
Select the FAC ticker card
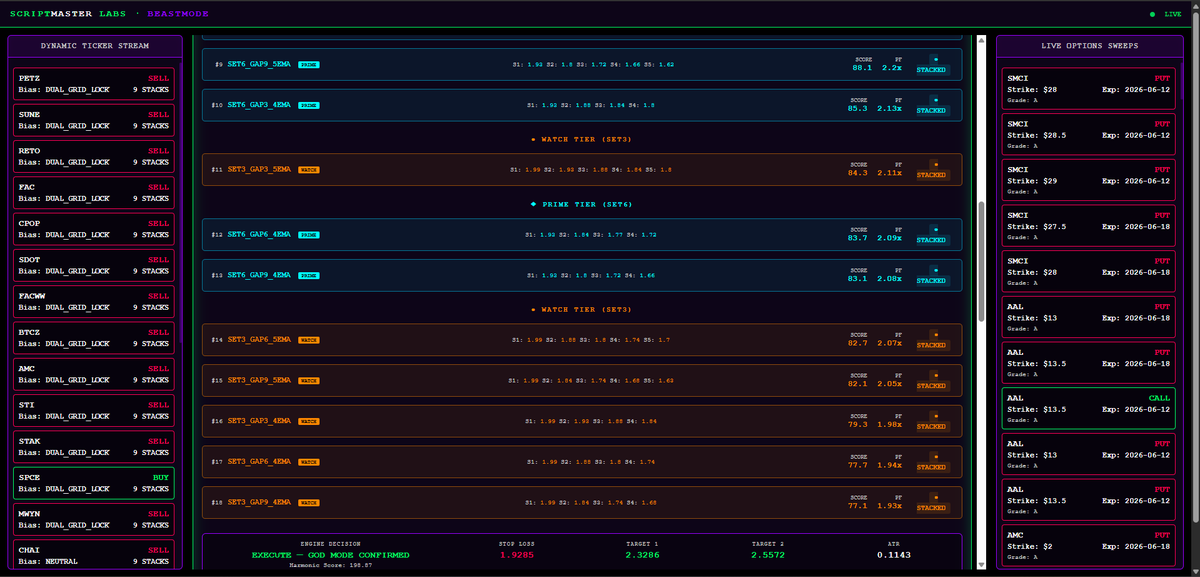[x=94, y=192]
